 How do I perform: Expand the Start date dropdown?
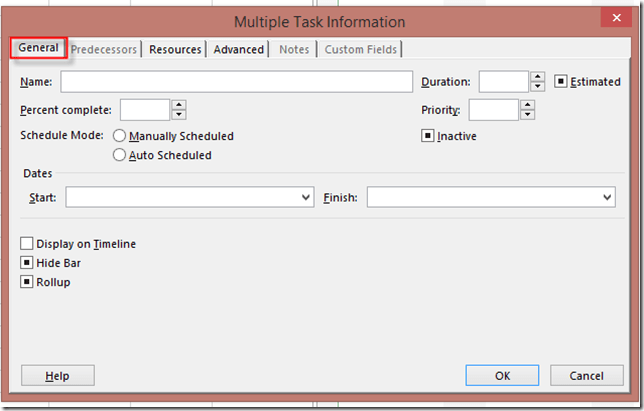click(x=306, y=198)
